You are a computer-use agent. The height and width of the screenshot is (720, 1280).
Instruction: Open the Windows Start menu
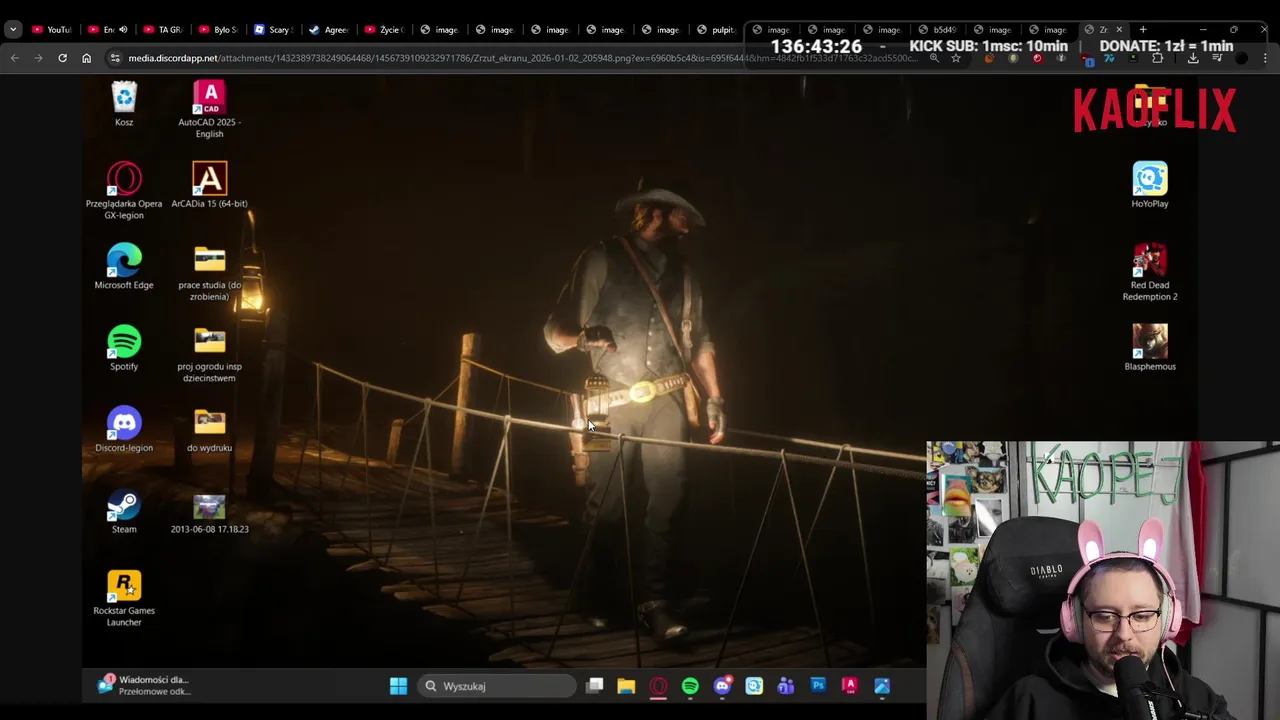click(398, 686)
